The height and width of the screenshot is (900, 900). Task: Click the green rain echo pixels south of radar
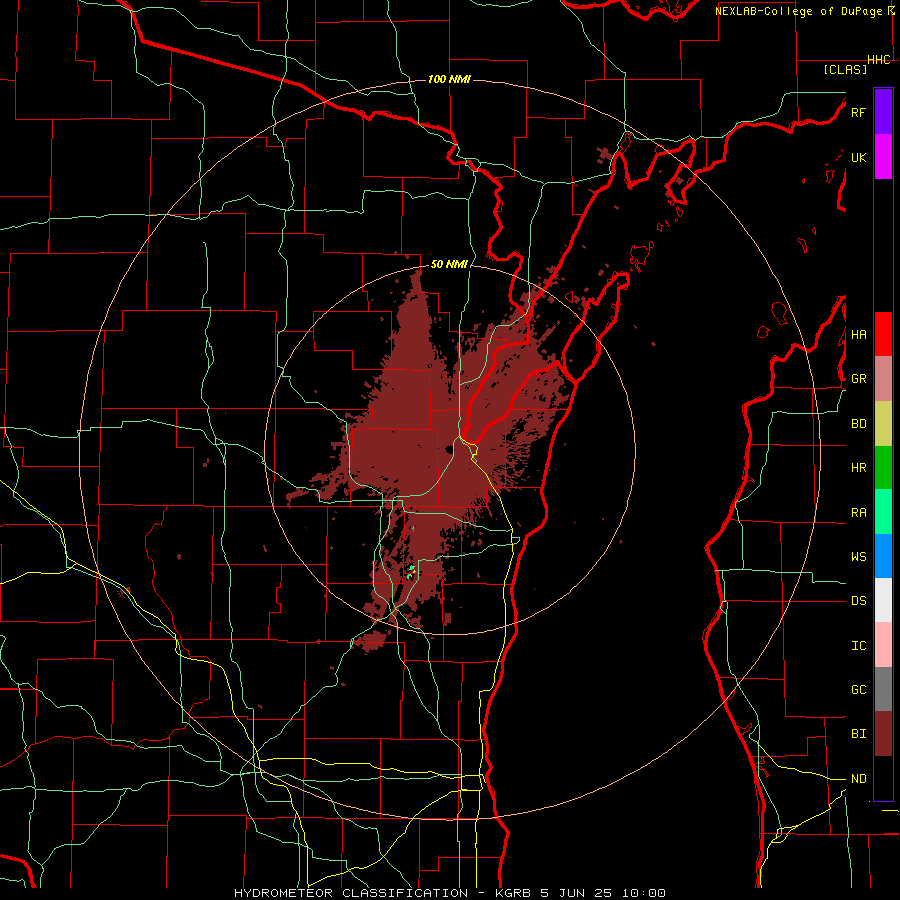[411, 571]
